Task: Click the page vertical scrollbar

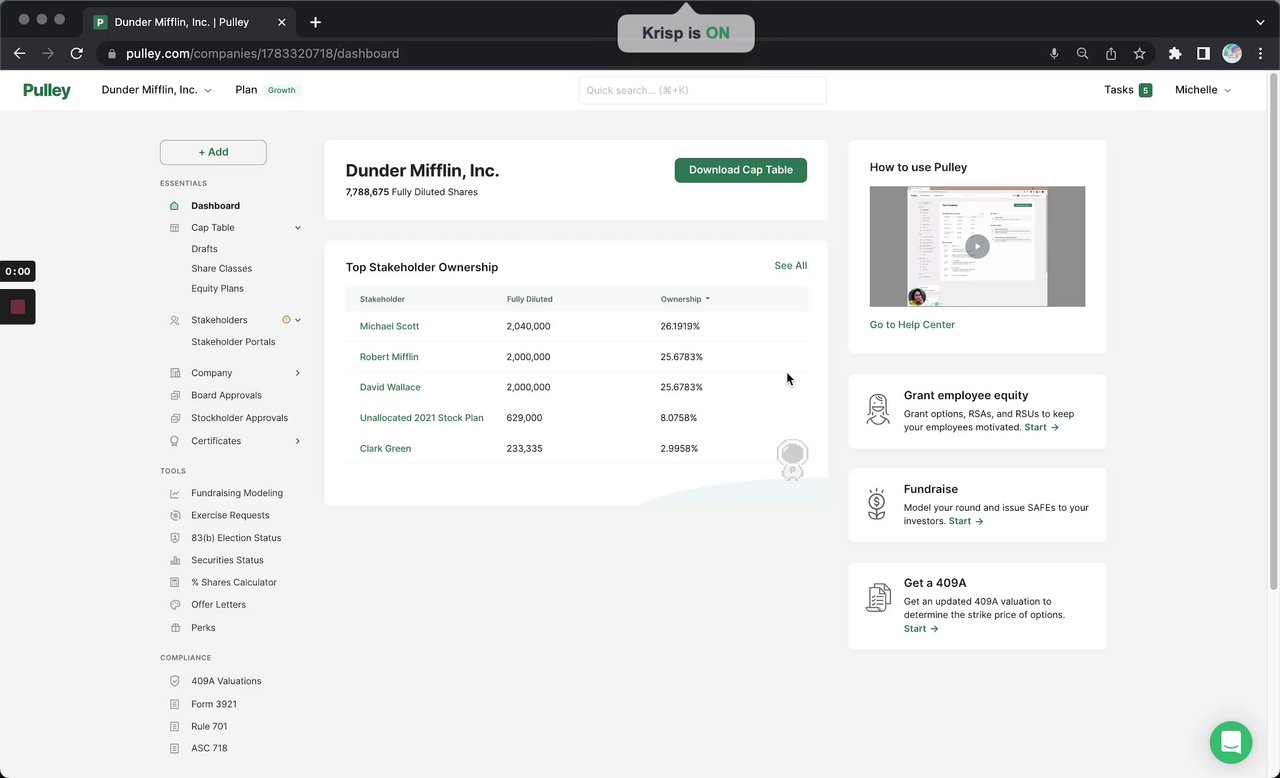Action: pyautogui.click(x=1273, y=330)
